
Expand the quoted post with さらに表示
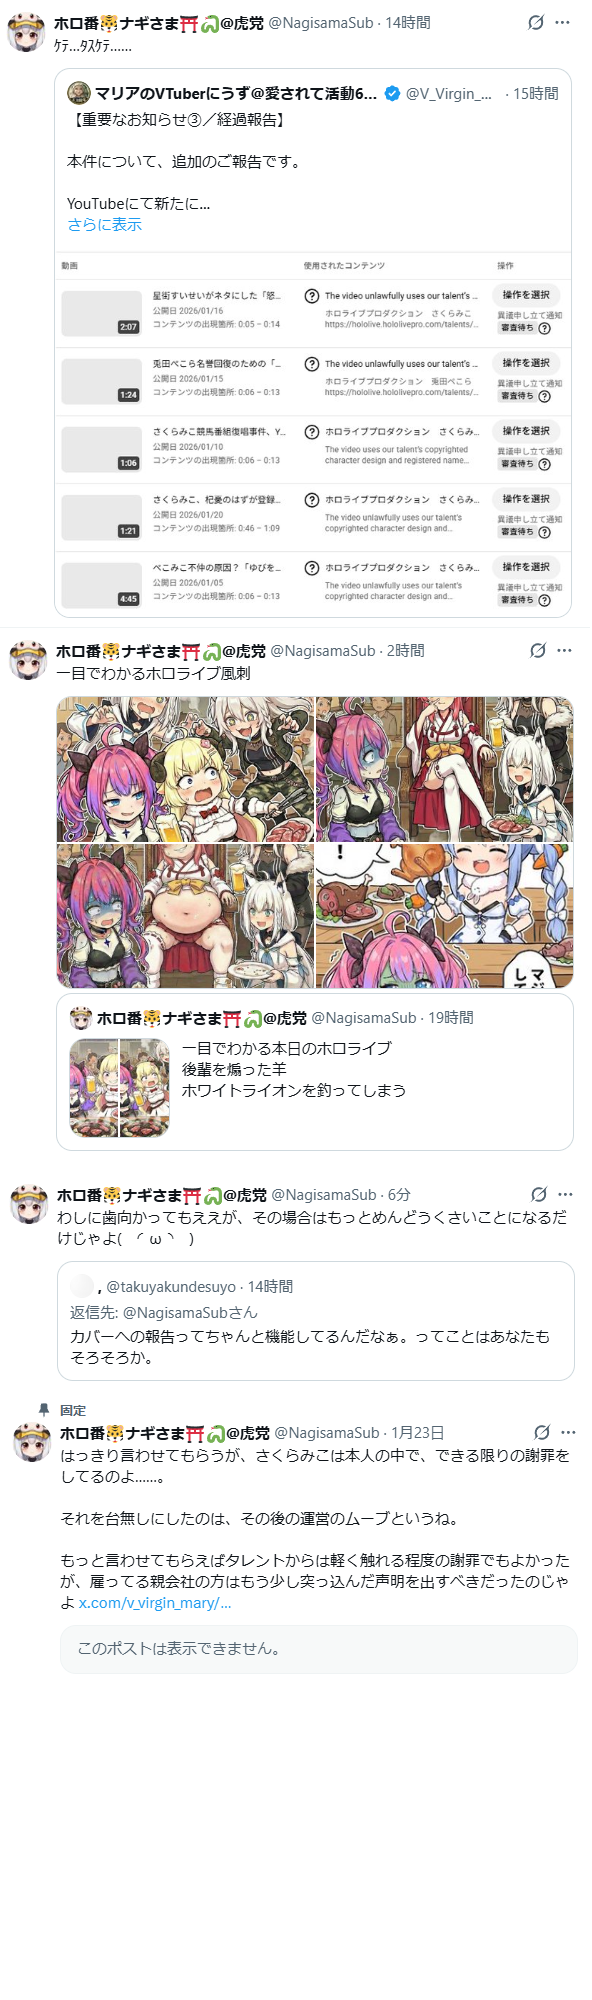105,224
